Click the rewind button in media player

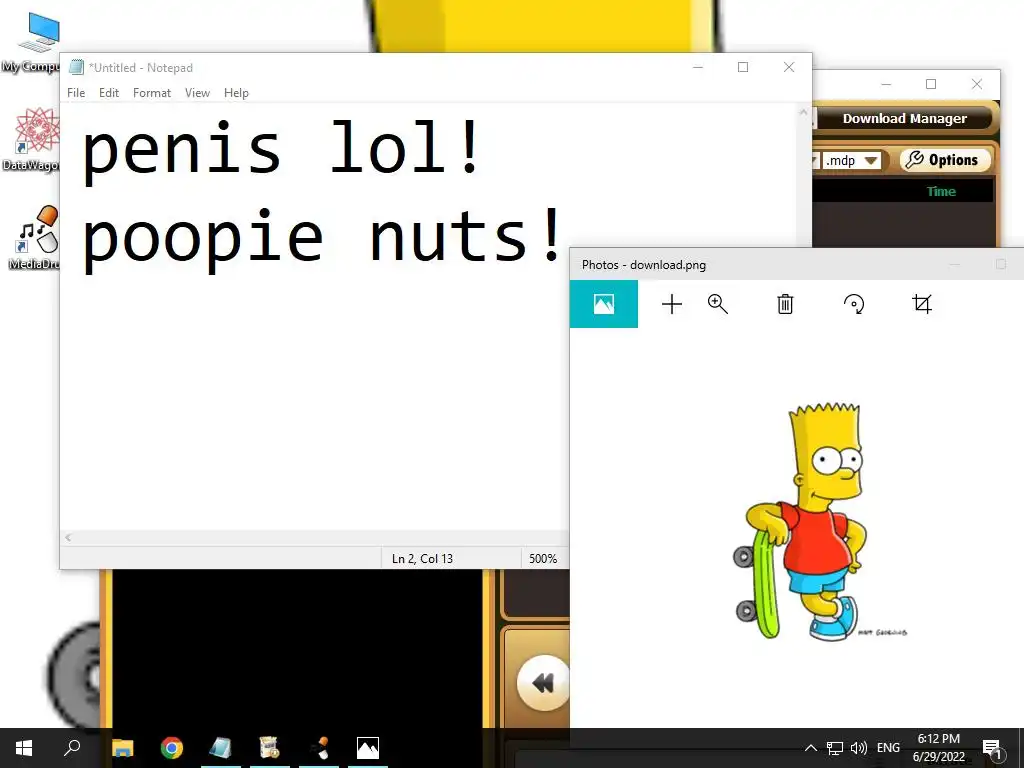point(543,683)
